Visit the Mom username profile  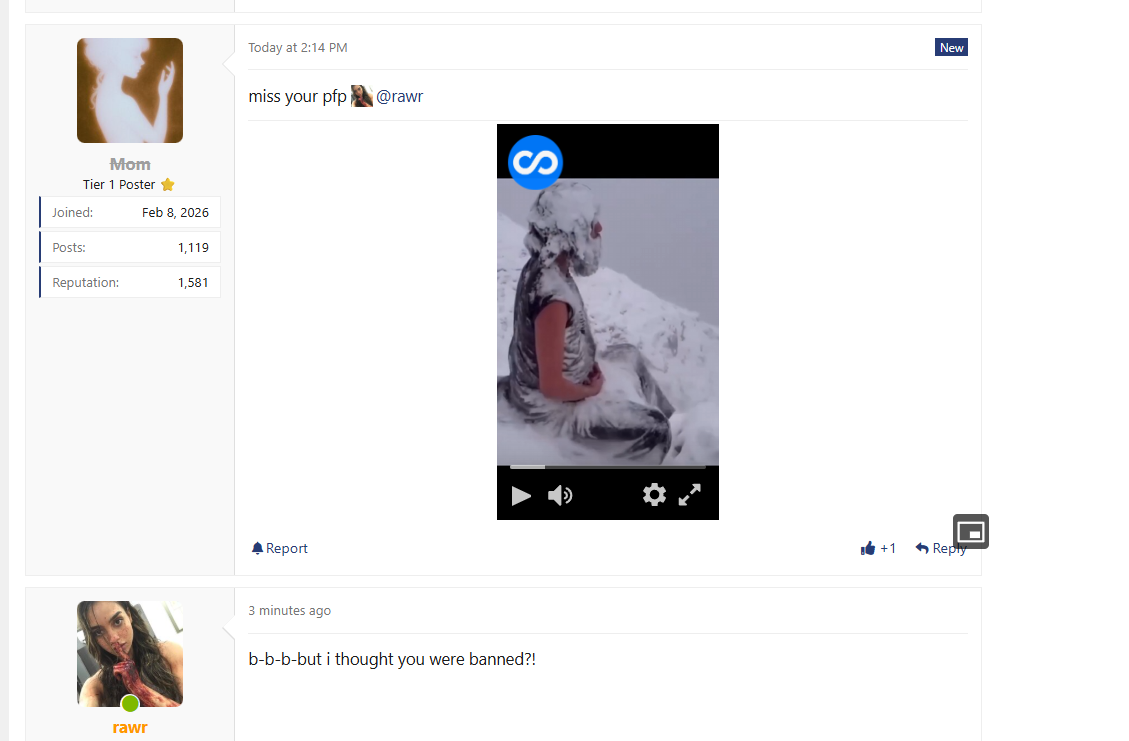130,164
